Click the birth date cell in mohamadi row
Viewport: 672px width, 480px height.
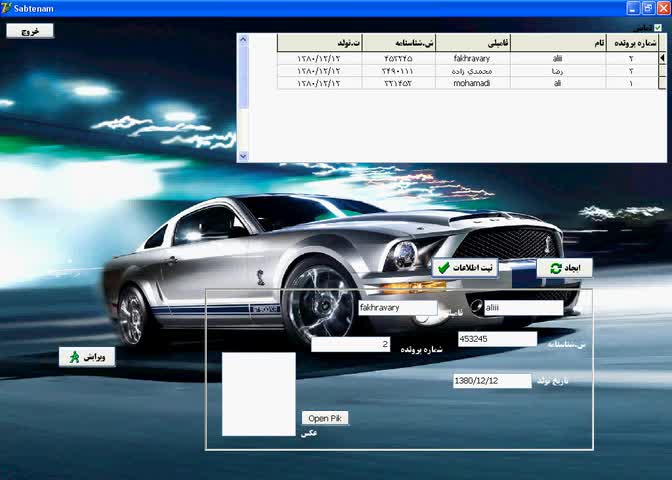tap(320, 83)
